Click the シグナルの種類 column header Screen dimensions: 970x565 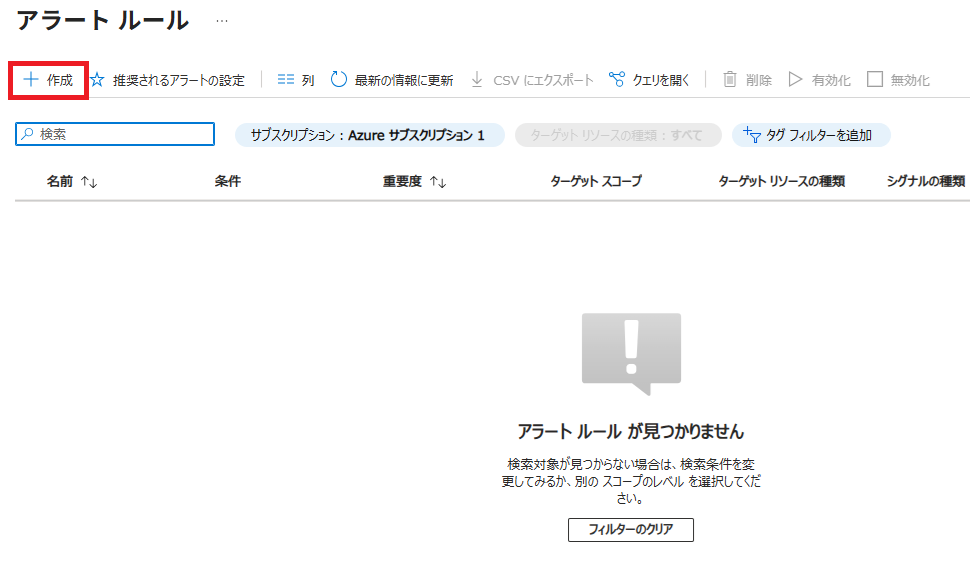tap(925, 182)
